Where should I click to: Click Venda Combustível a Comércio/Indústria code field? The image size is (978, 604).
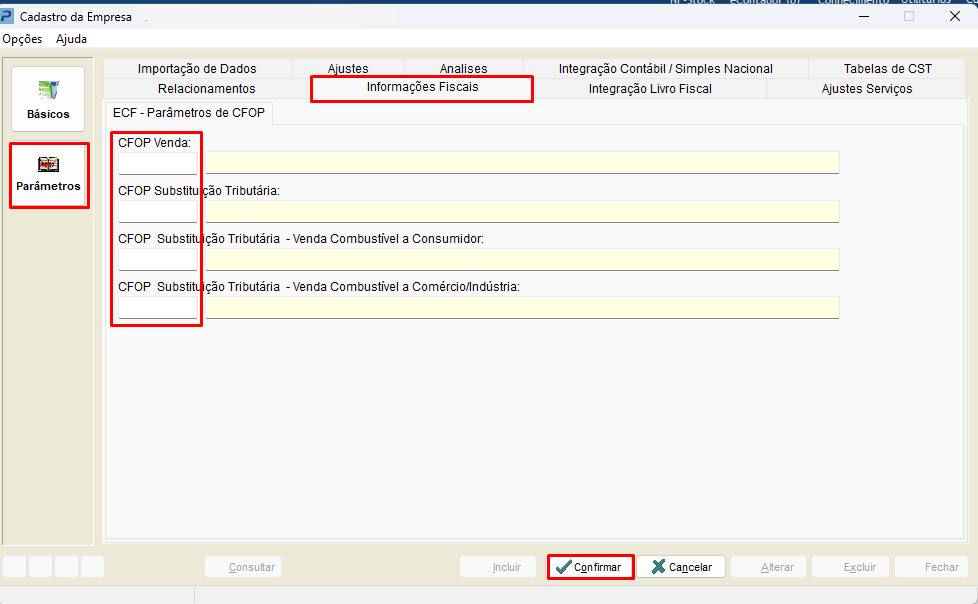click(158, 308)
